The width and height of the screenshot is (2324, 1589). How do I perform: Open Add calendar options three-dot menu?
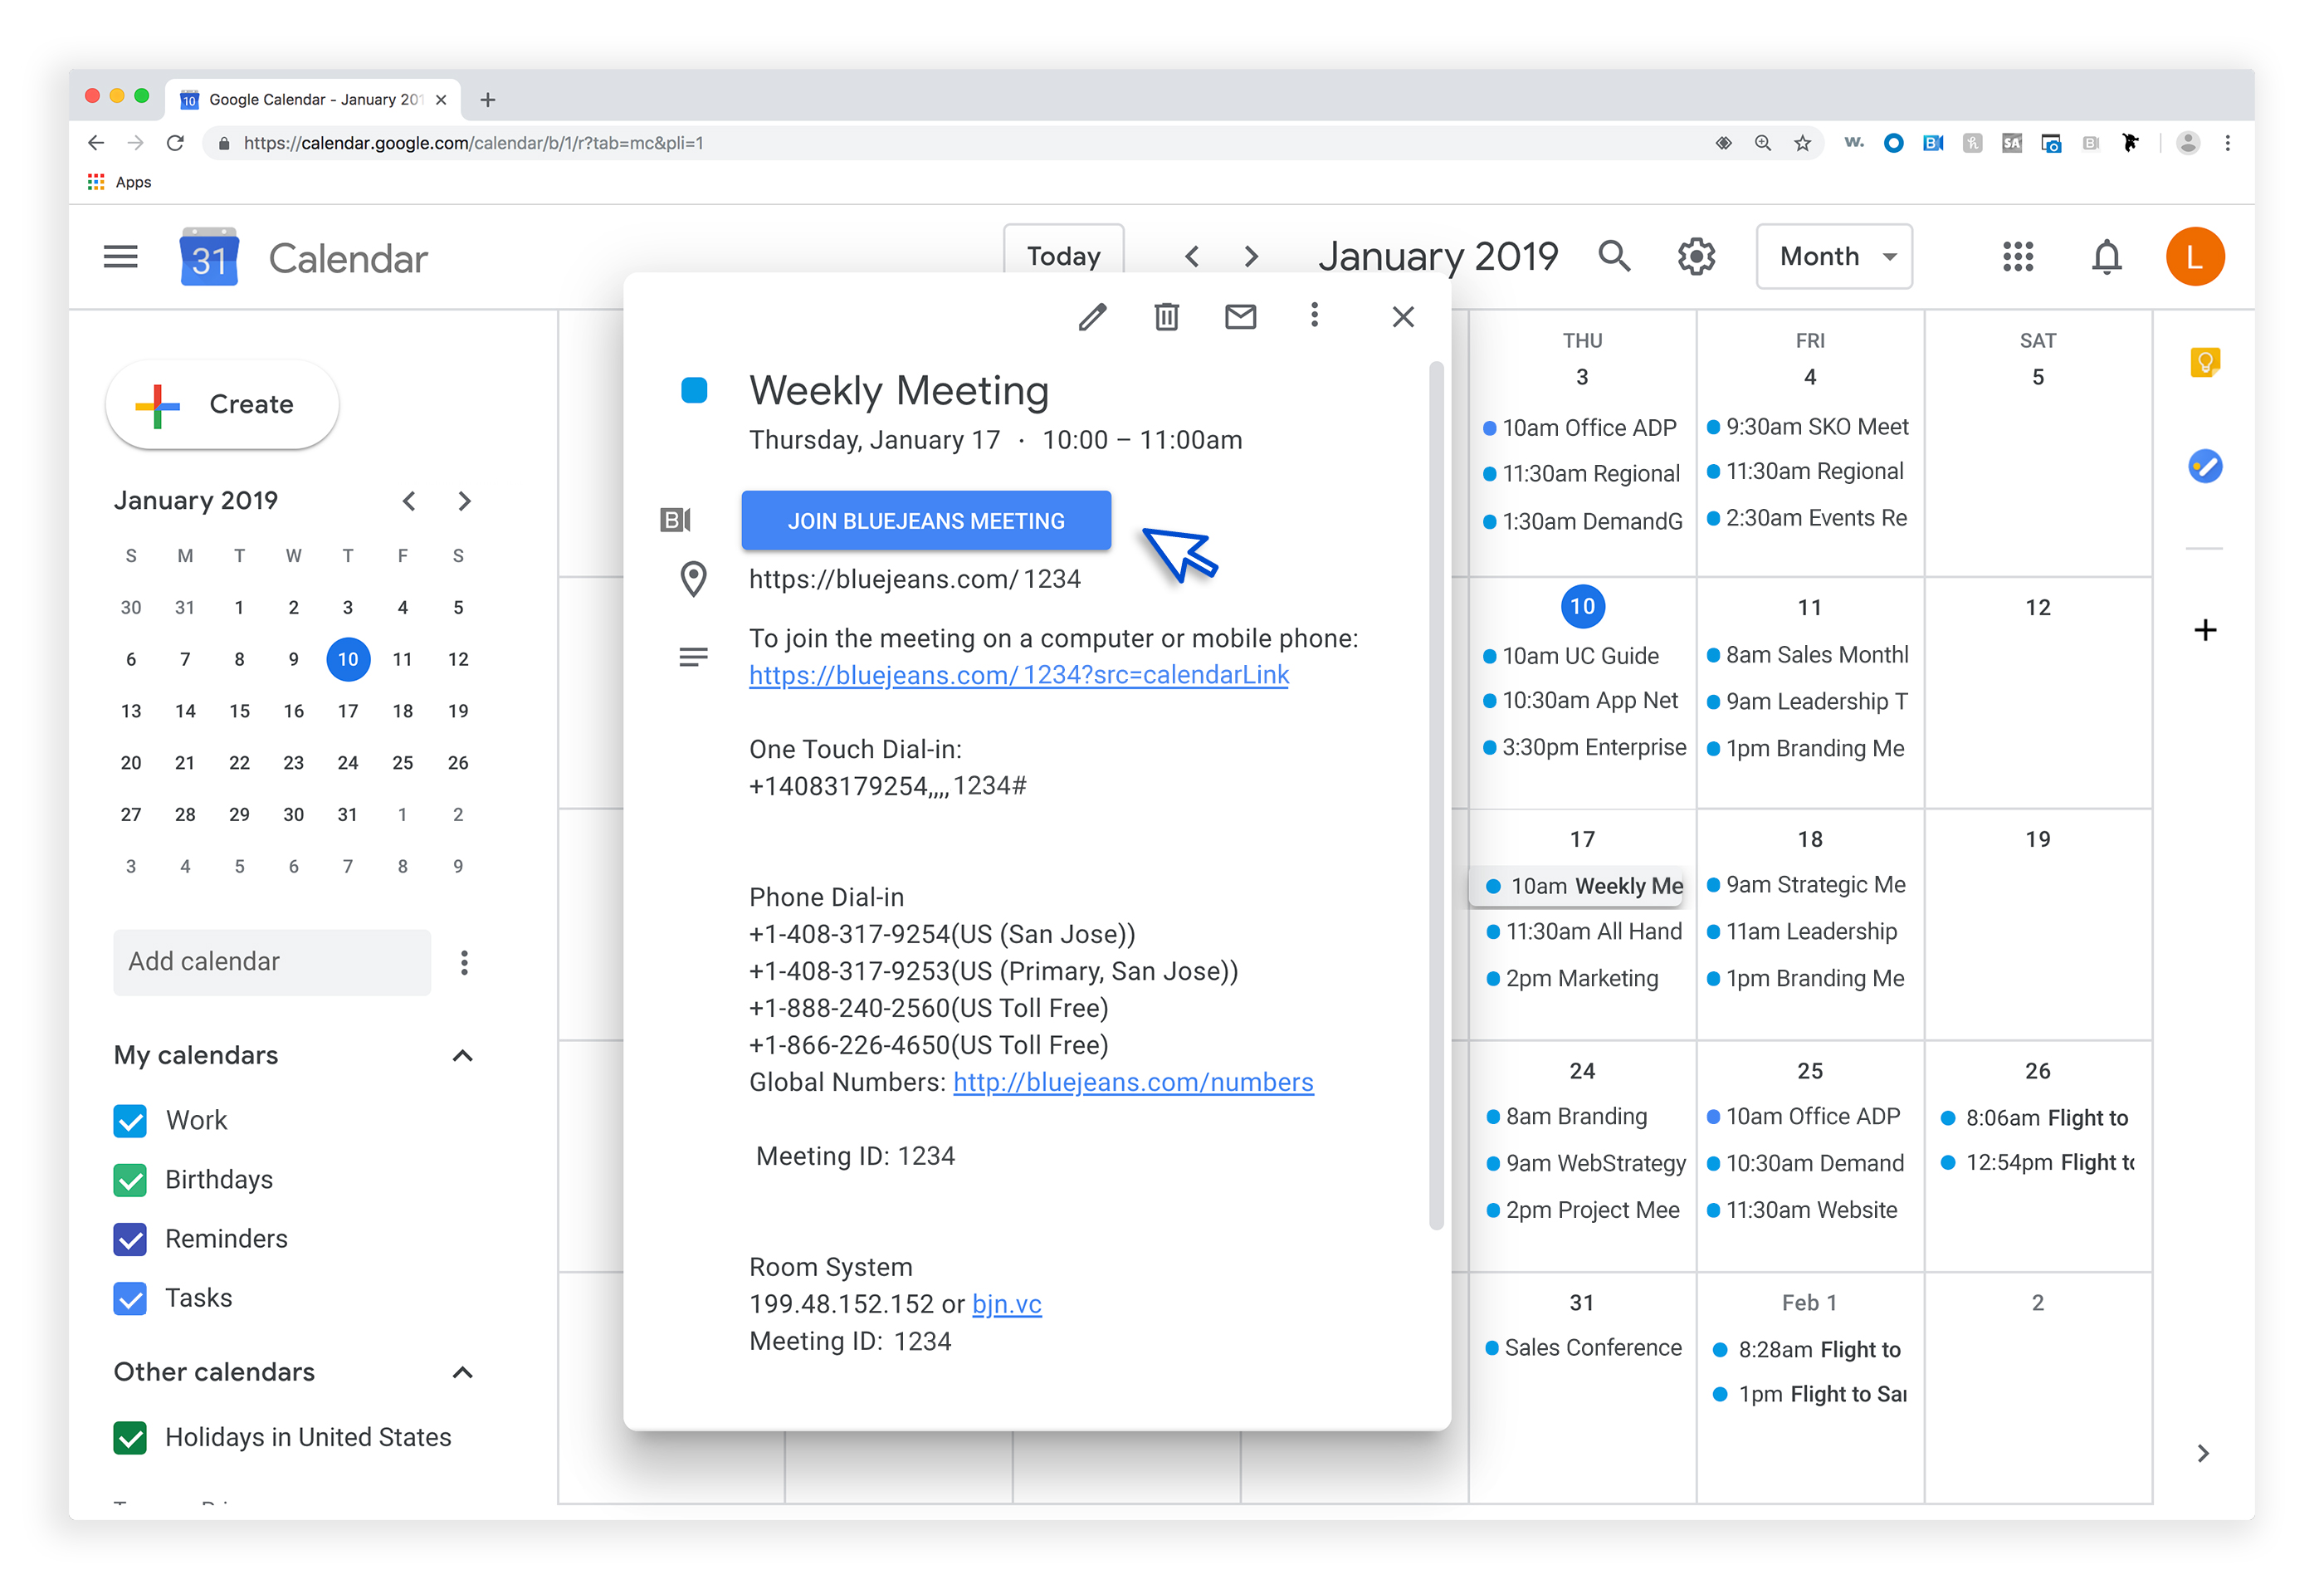464,963
